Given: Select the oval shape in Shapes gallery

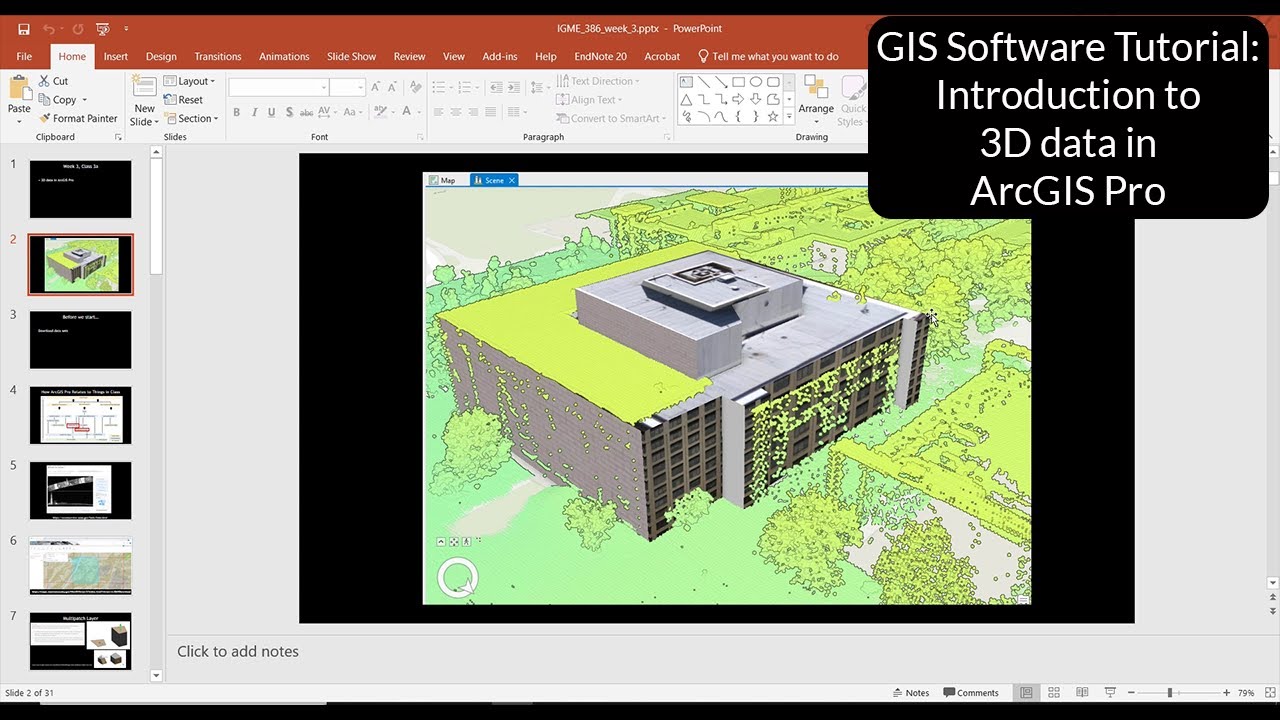Looking at the screenshot, I should point(756,82).
